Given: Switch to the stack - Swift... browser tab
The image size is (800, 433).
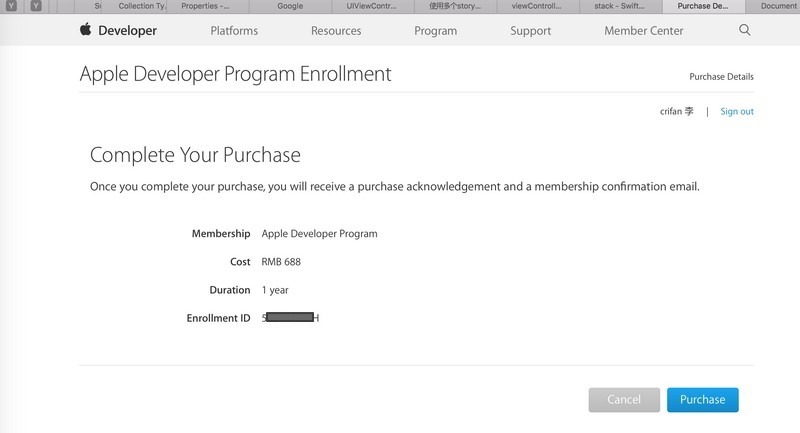Looking at the screenshot, I should point(619,6).
